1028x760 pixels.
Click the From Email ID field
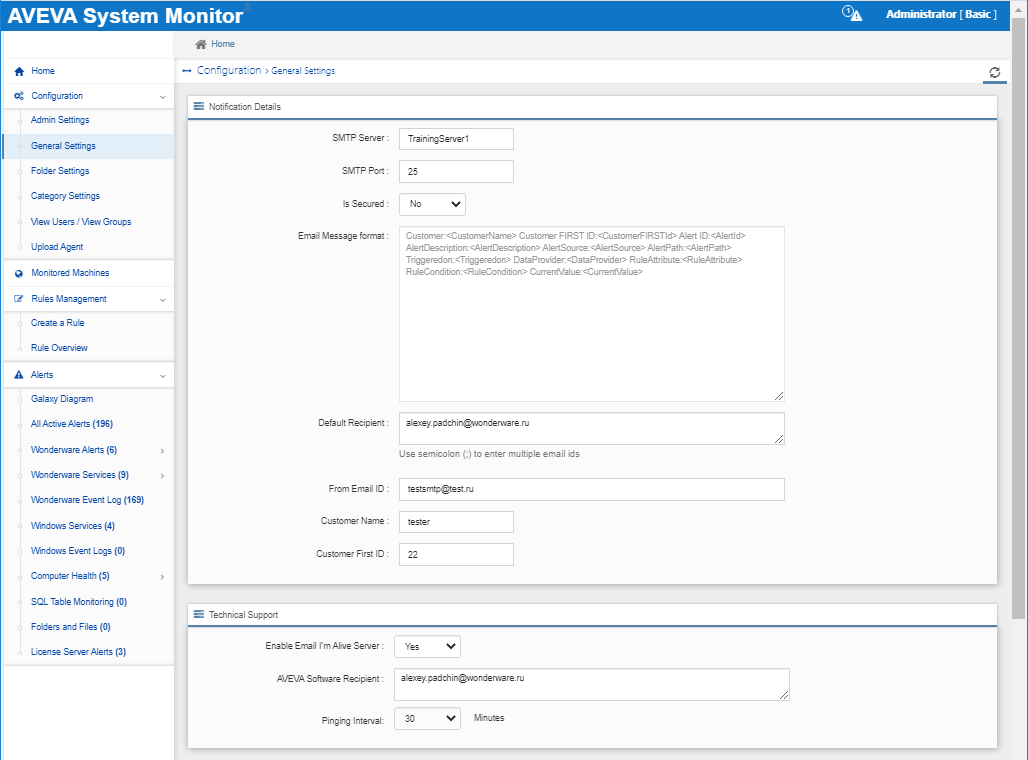pyautogui.click(x=591, y=489)
